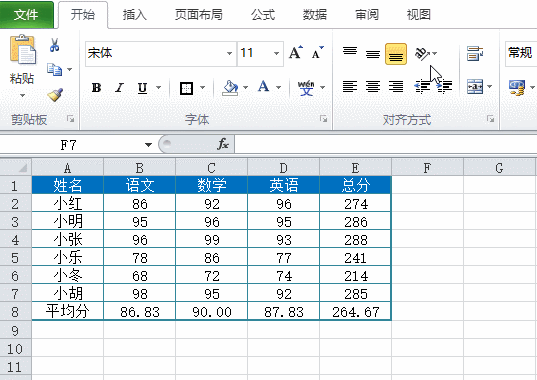Open the Paste options dropdown arrow
Viewport: 537px width, 380px height.
(x=23, y=95)
